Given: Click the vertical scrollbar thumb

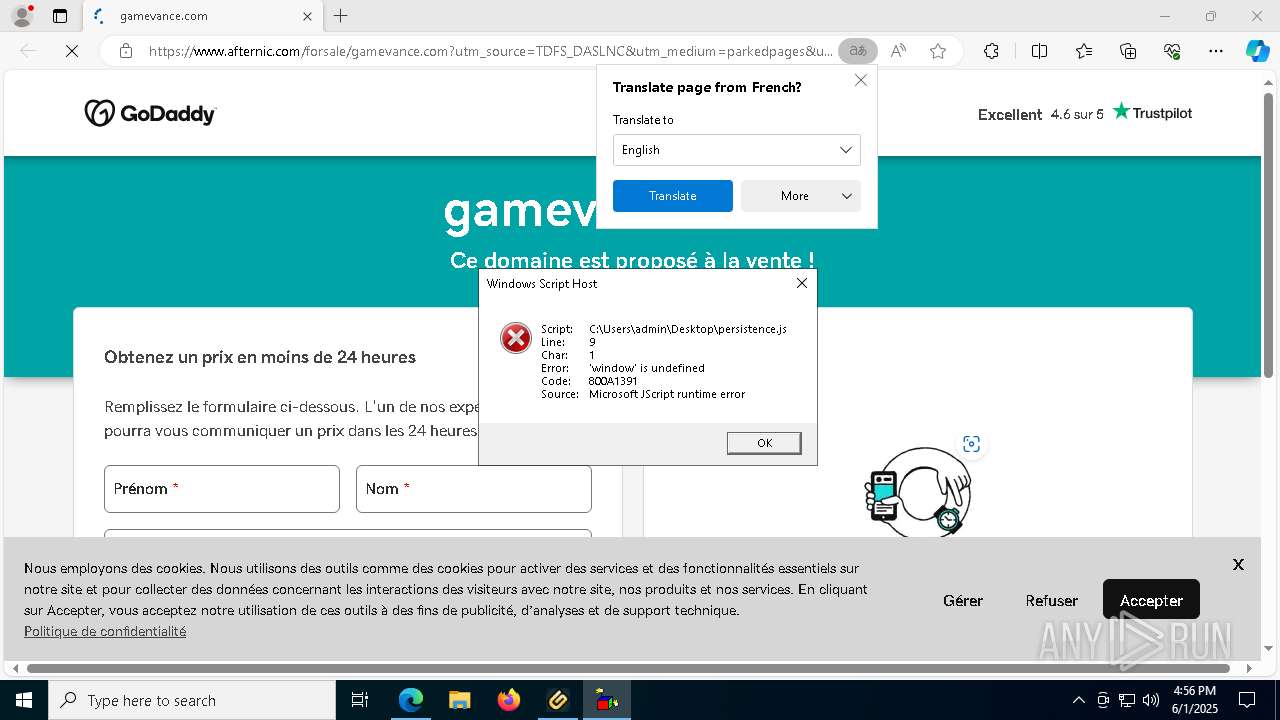Looking at the screenshot, I should pyautogui.click(x=1269, y=233).
